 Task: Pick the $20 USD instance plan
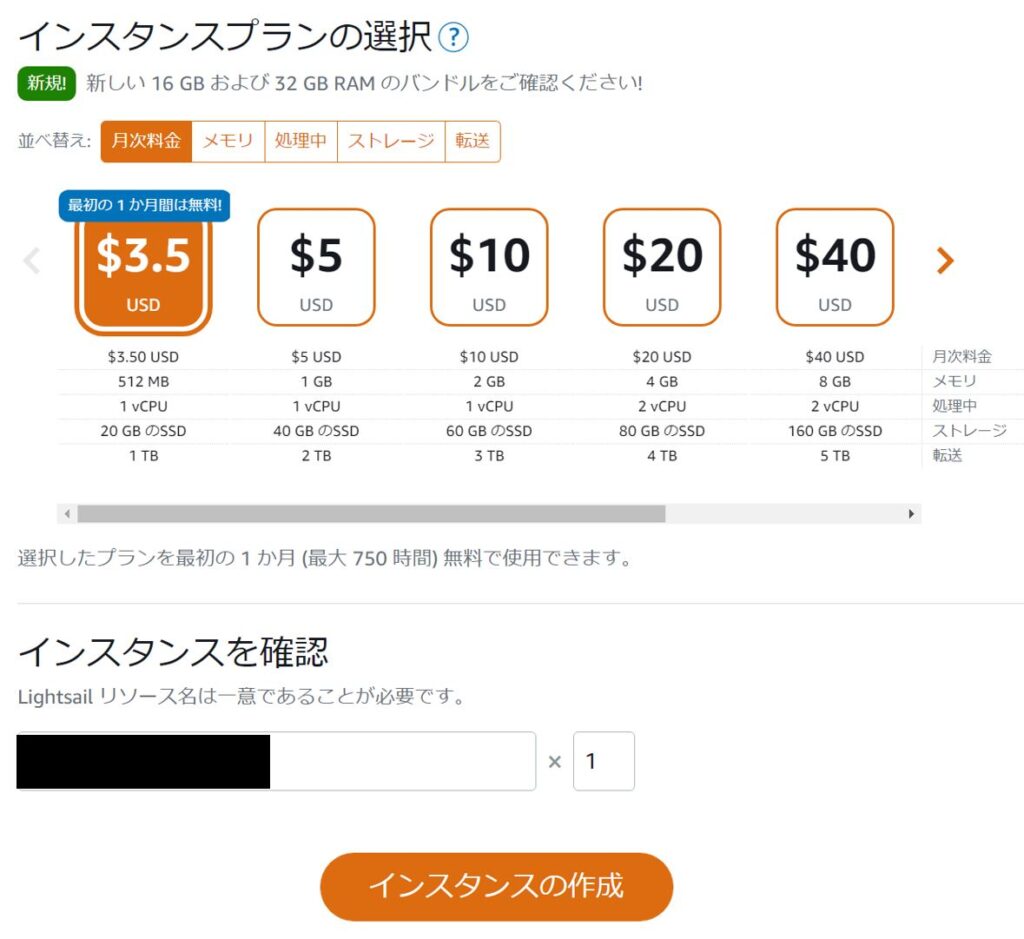[662, 267]
